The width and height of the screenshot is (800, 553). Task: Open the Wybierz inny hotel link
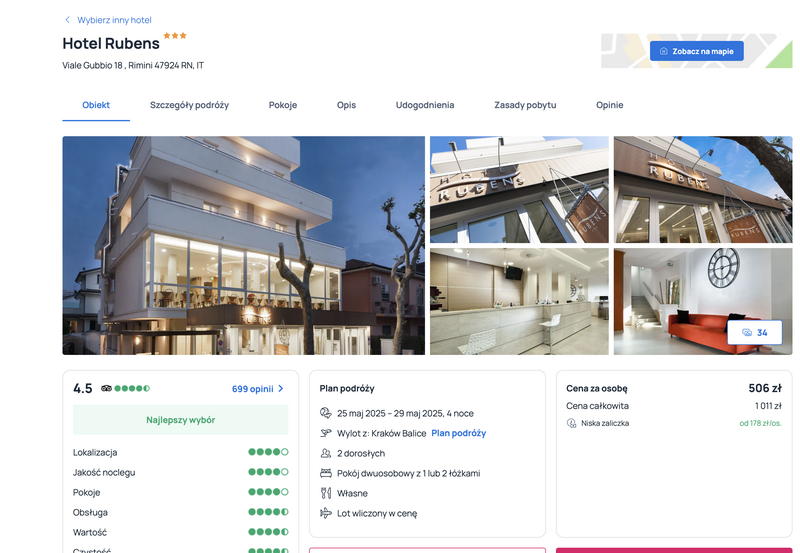(114, 20)
